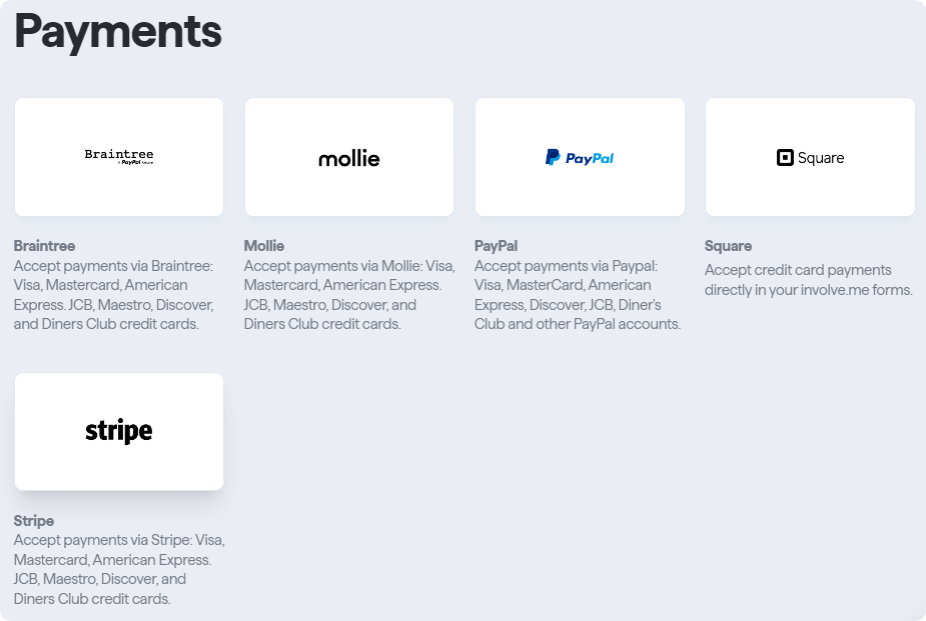
Task: Click the PayPal description paragraph
Action: point(578,295)
